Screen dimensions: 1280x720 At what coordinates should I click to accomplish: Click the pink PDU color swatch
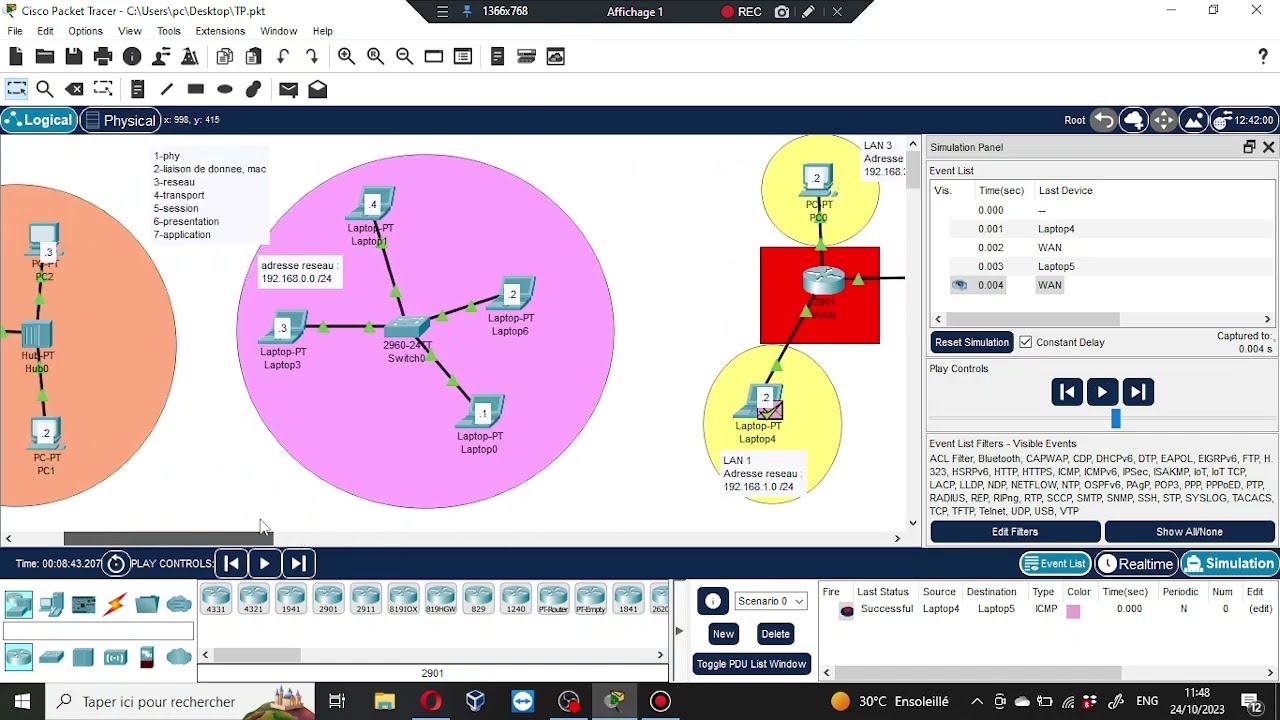pos(1073,611)
